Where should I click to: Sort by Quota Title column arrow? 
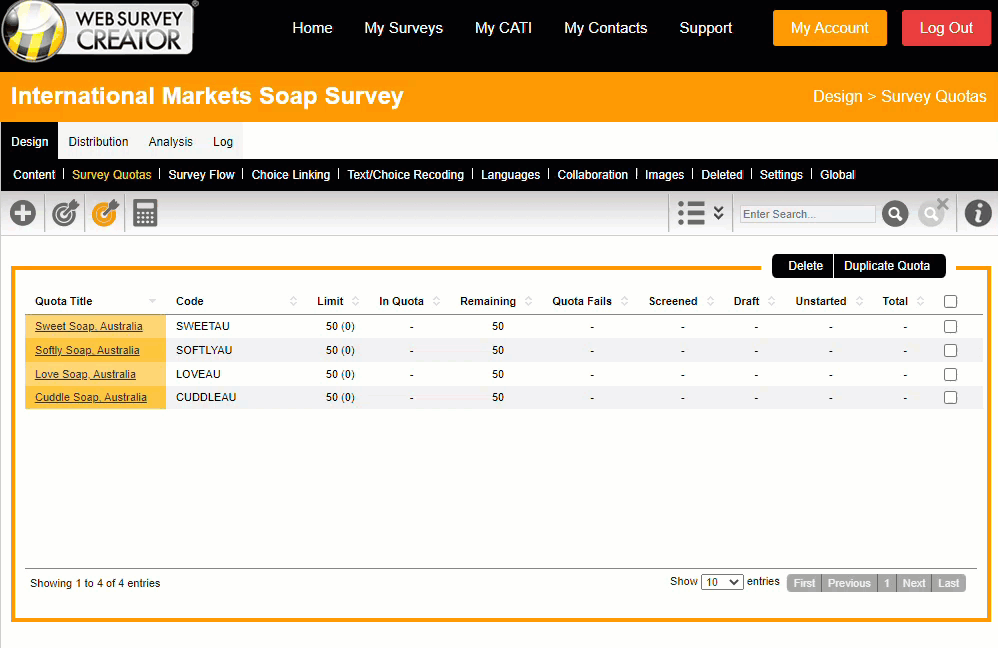click(152, 301)
